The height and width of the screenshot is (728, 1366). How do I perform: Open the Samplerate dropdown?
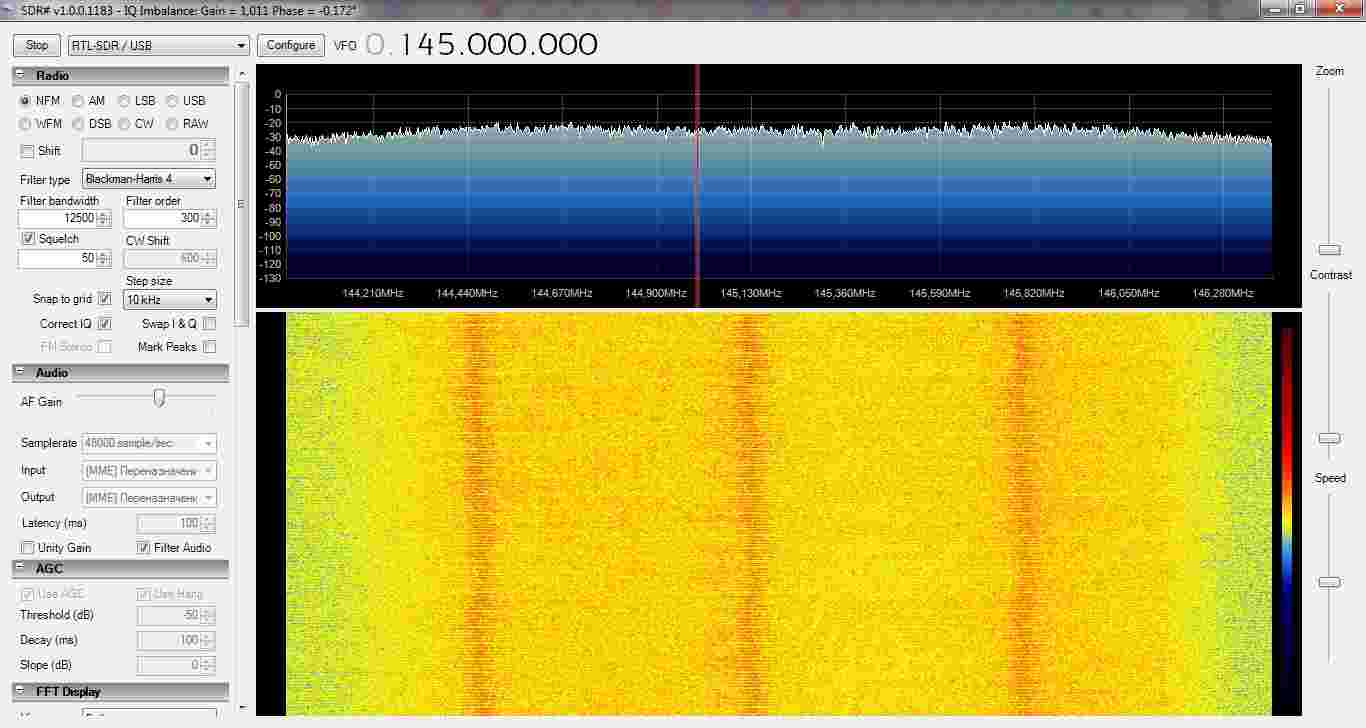[149, 443]
